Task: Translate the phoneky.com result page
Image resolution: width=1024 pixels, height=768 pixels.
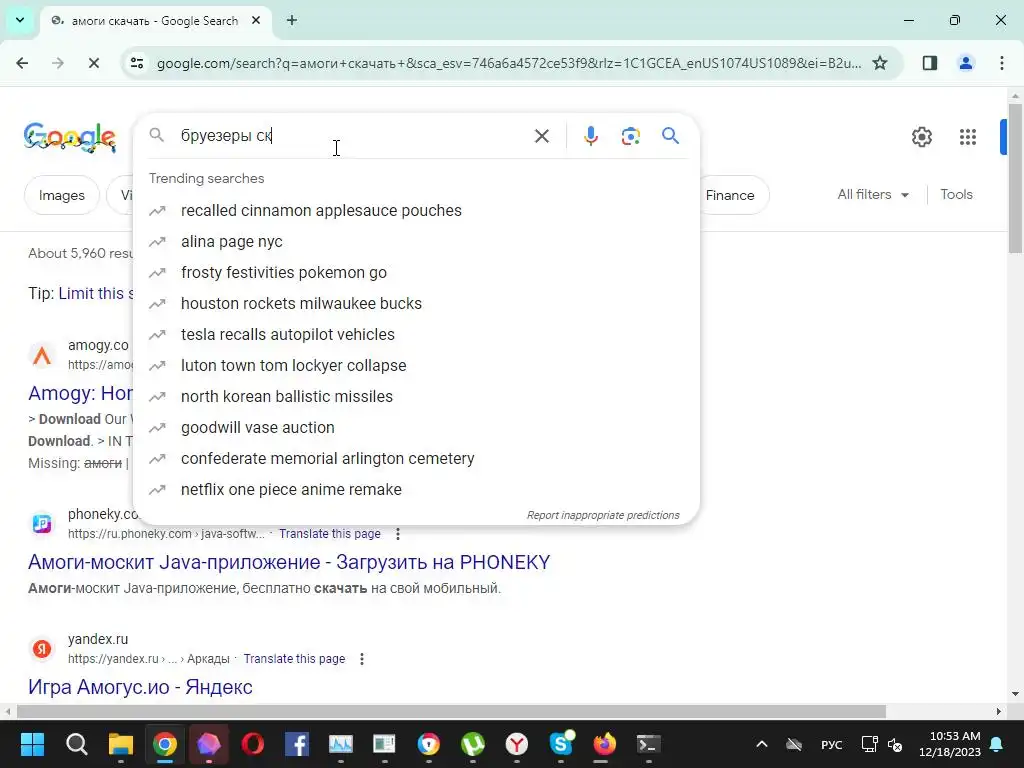Action: pos(330,534)
